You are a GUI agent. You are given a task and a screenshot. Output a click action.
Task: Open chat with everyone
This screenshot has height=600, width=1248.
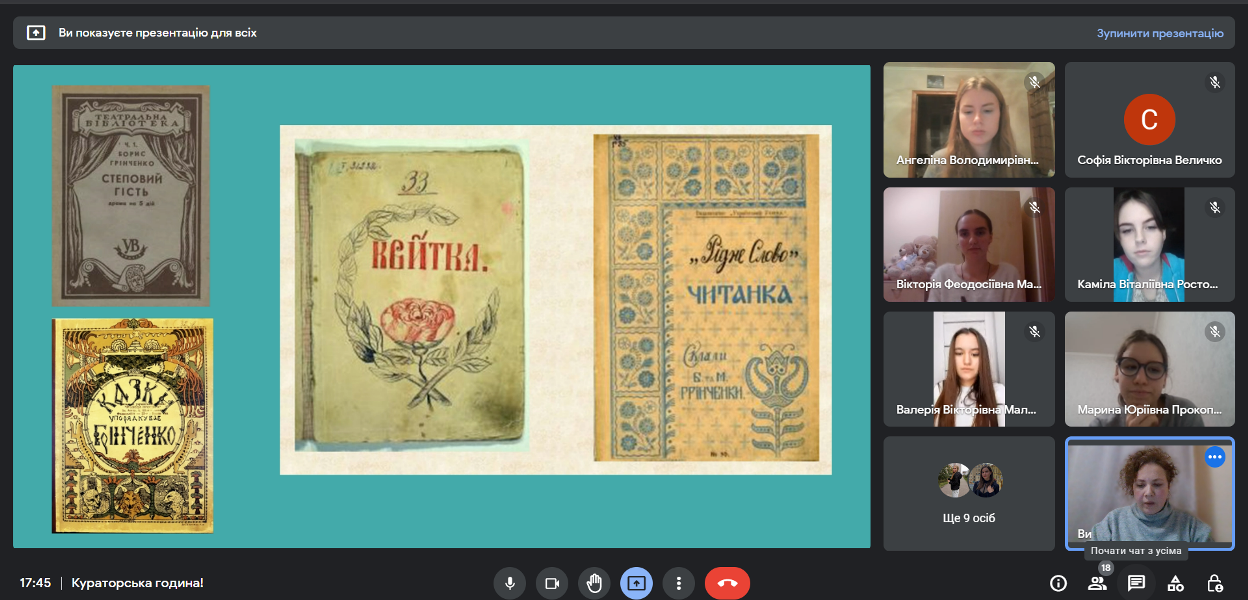1136,583
